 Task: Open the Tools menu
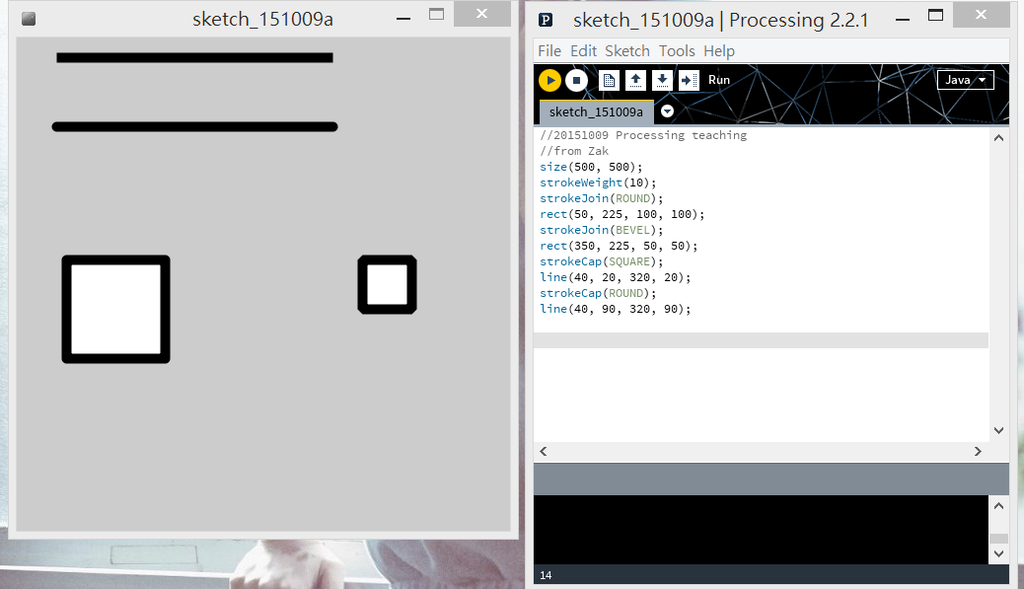pyautogui.click(x=677, y=51)
